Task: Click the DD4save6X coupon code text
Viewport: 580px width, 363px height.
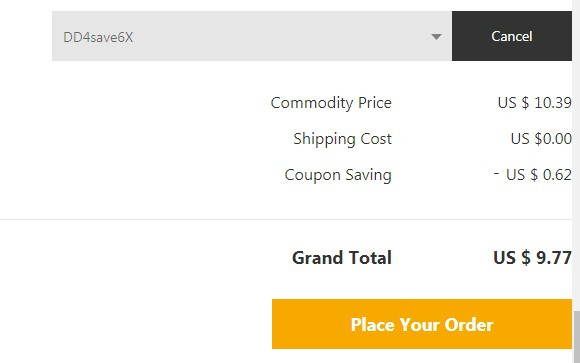Action: pos(98,37)
